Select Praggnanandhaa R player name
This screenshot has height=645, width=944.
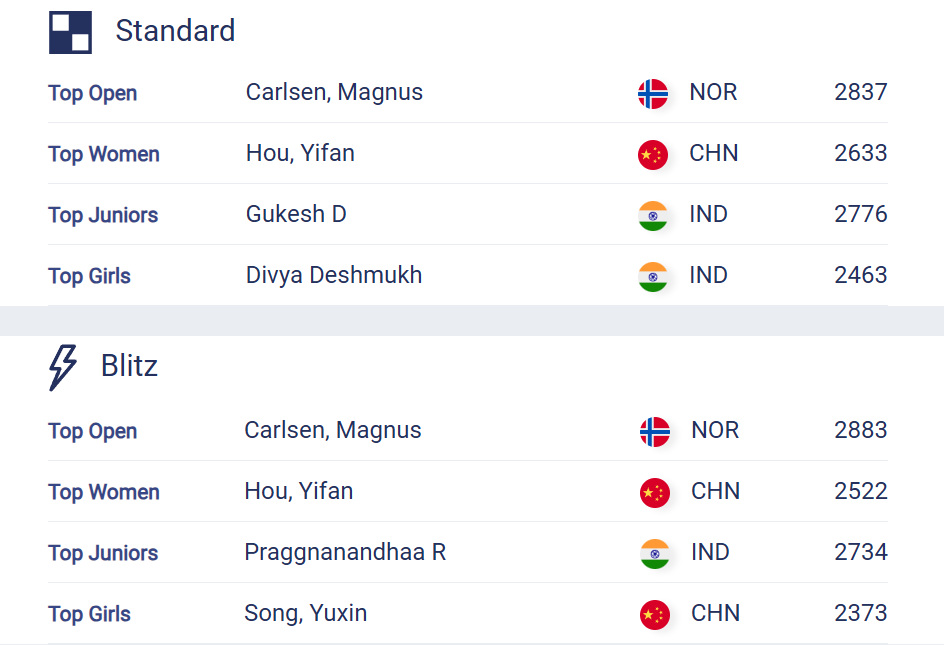pos(345,552)
